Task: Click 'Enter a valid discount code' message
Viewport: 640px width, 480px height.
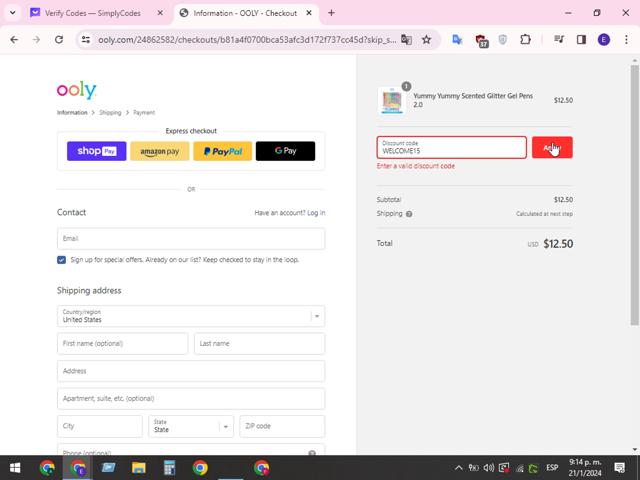Action: (x=416, y=166)
